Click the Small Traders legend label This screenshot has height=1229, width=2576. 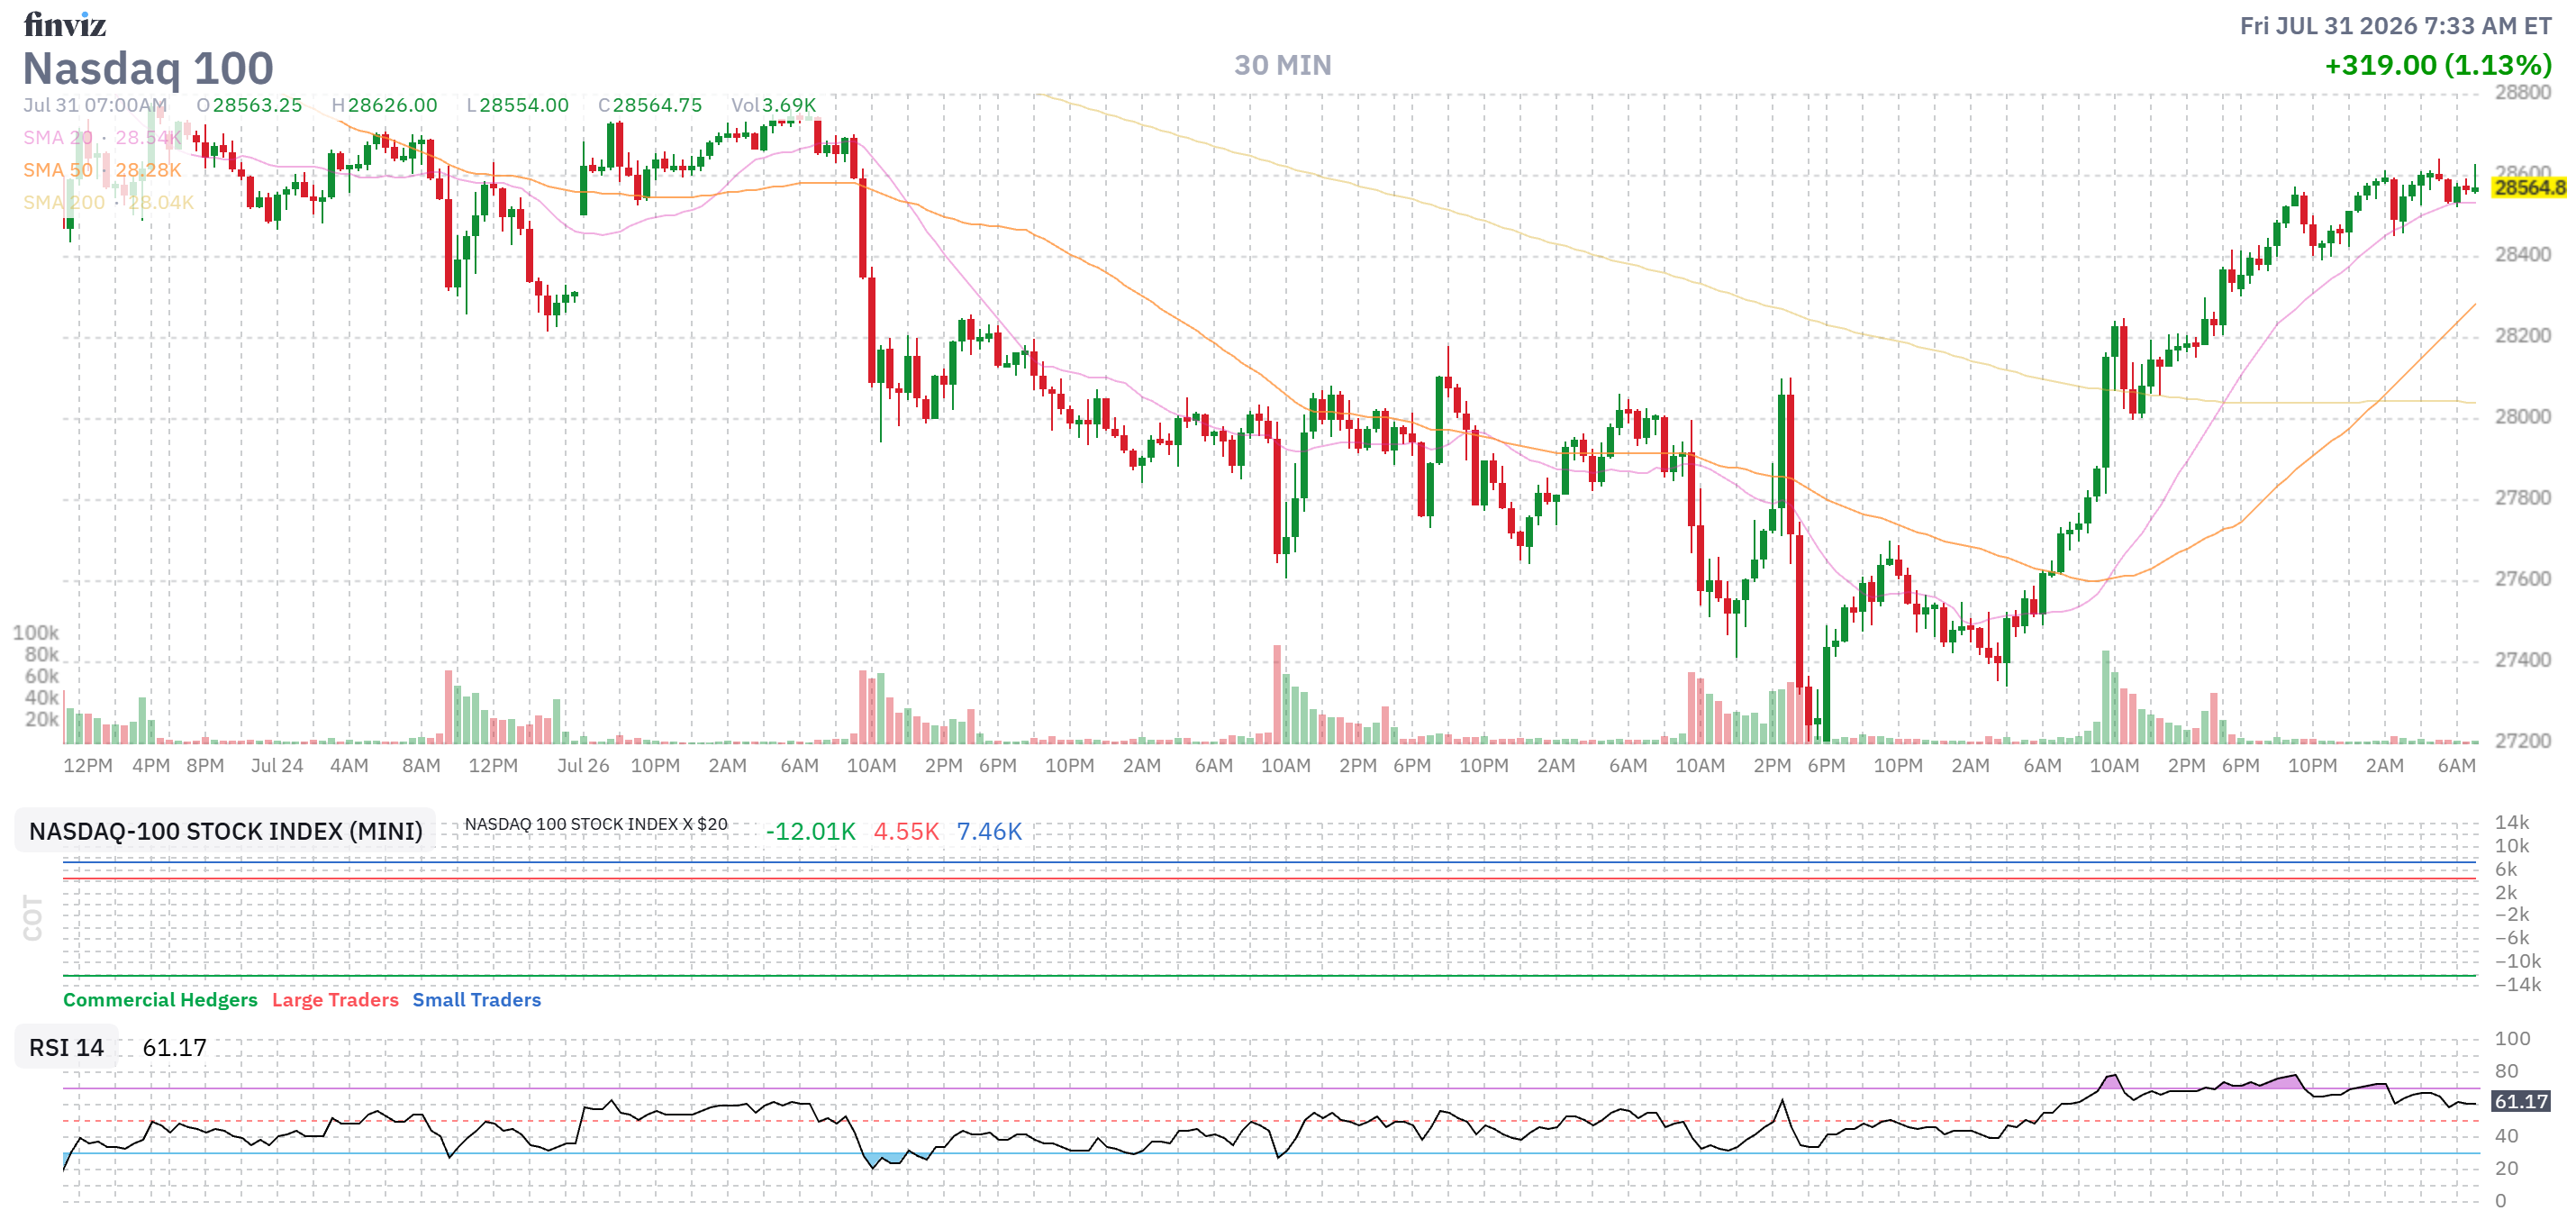(476, 999)
